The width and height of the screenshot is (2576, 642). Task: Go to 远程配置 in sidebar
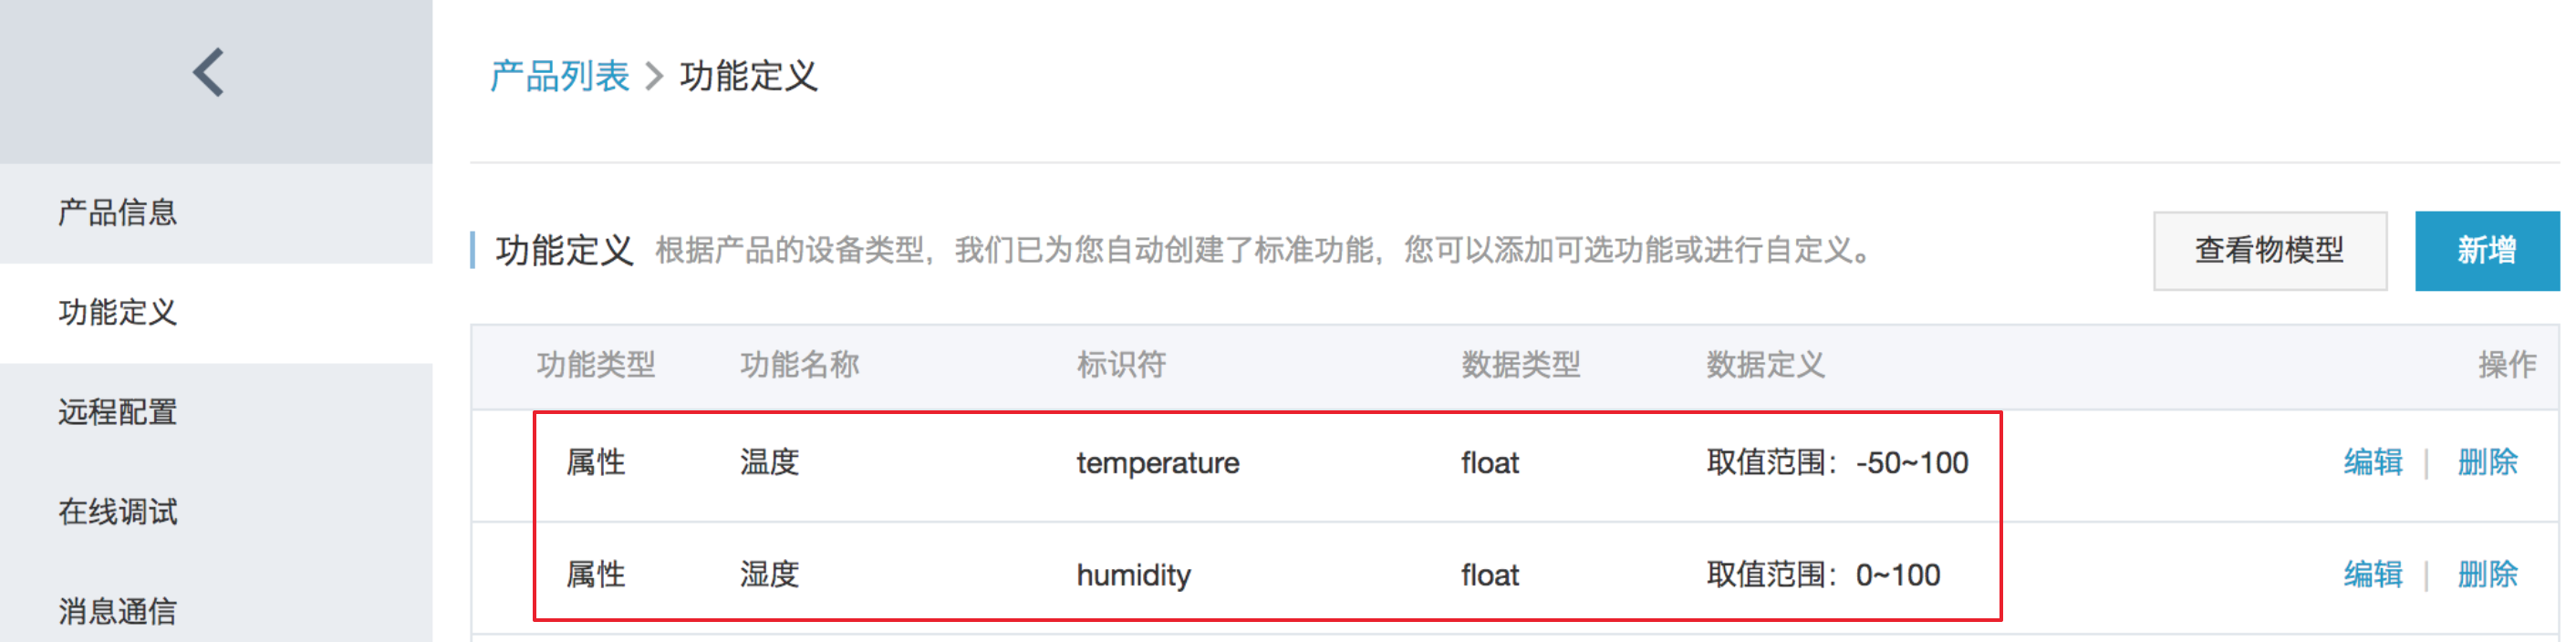coord(117,412)
